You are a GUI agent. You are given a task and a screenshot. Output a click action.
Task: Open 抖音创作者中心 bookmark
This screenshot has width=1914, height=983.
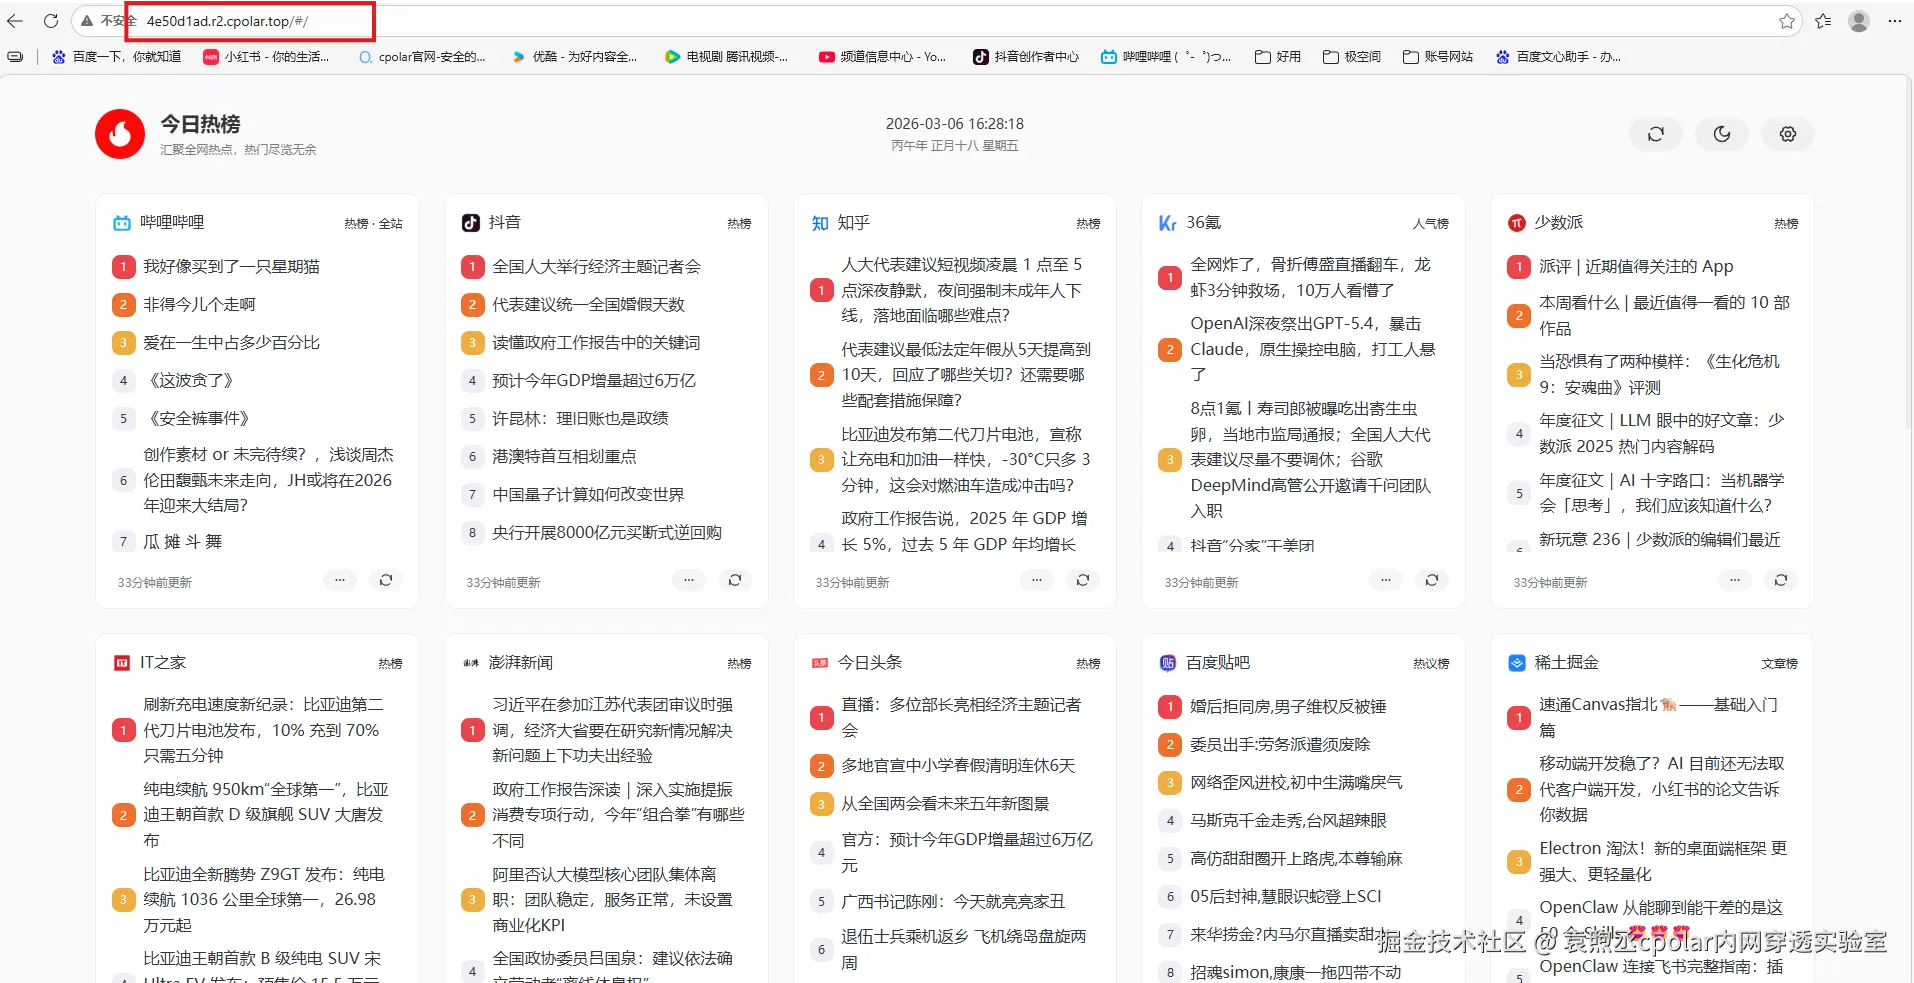pos(1027,57)
